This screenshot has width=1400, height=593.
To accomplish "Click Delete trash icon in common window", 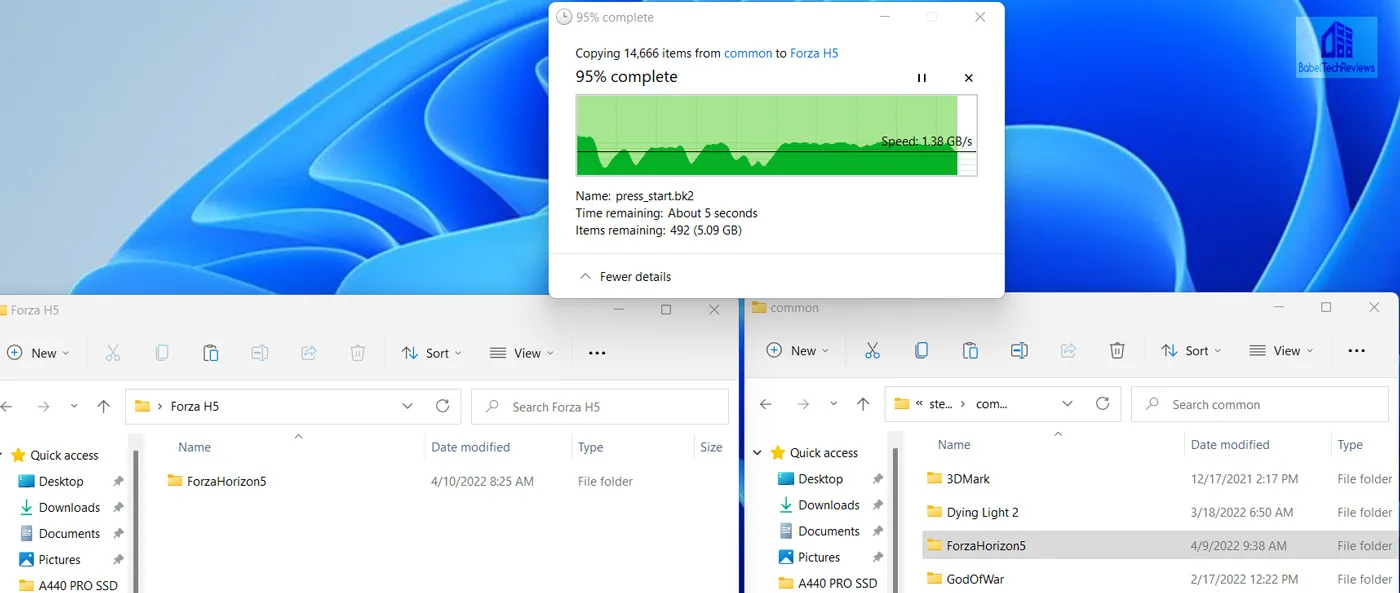I will (x=1117, y=351).
